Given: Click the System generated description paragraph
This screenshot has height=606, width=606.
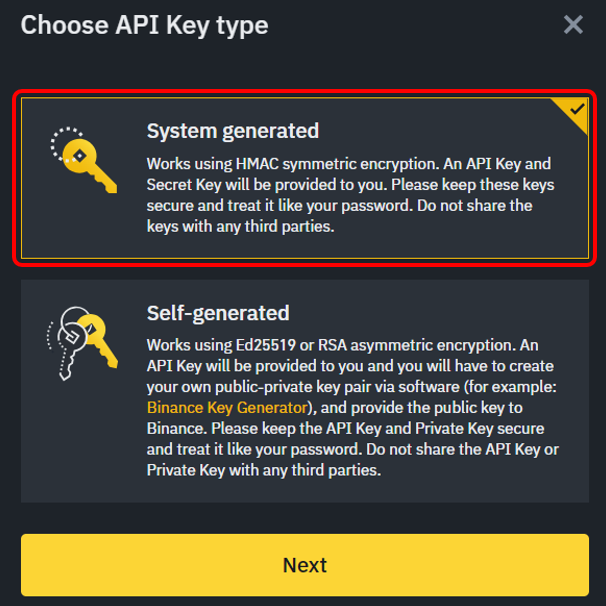Looking at the screenshot, I should point(351,195).
